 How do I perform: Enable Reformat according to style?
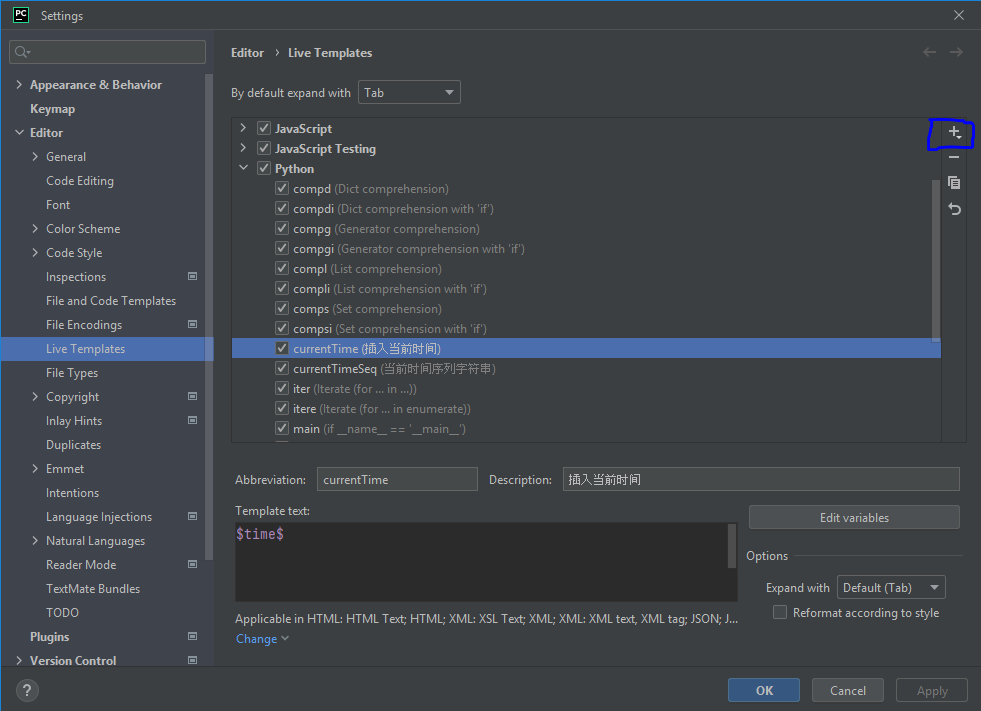coord(780,613)
